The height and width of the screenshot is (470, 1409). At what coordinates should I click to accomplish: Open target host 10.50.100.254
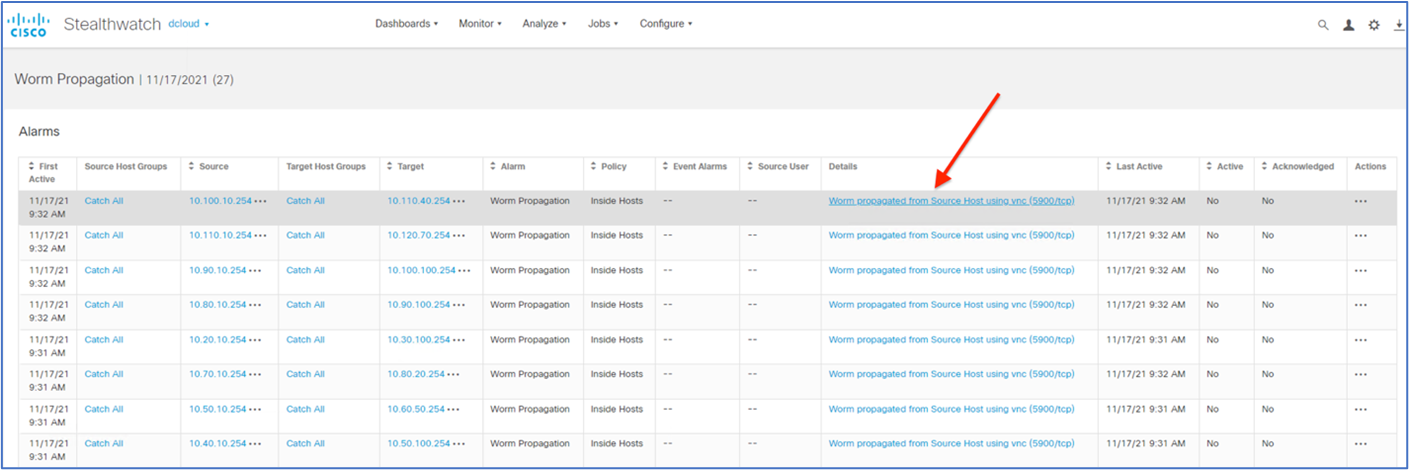419,444
